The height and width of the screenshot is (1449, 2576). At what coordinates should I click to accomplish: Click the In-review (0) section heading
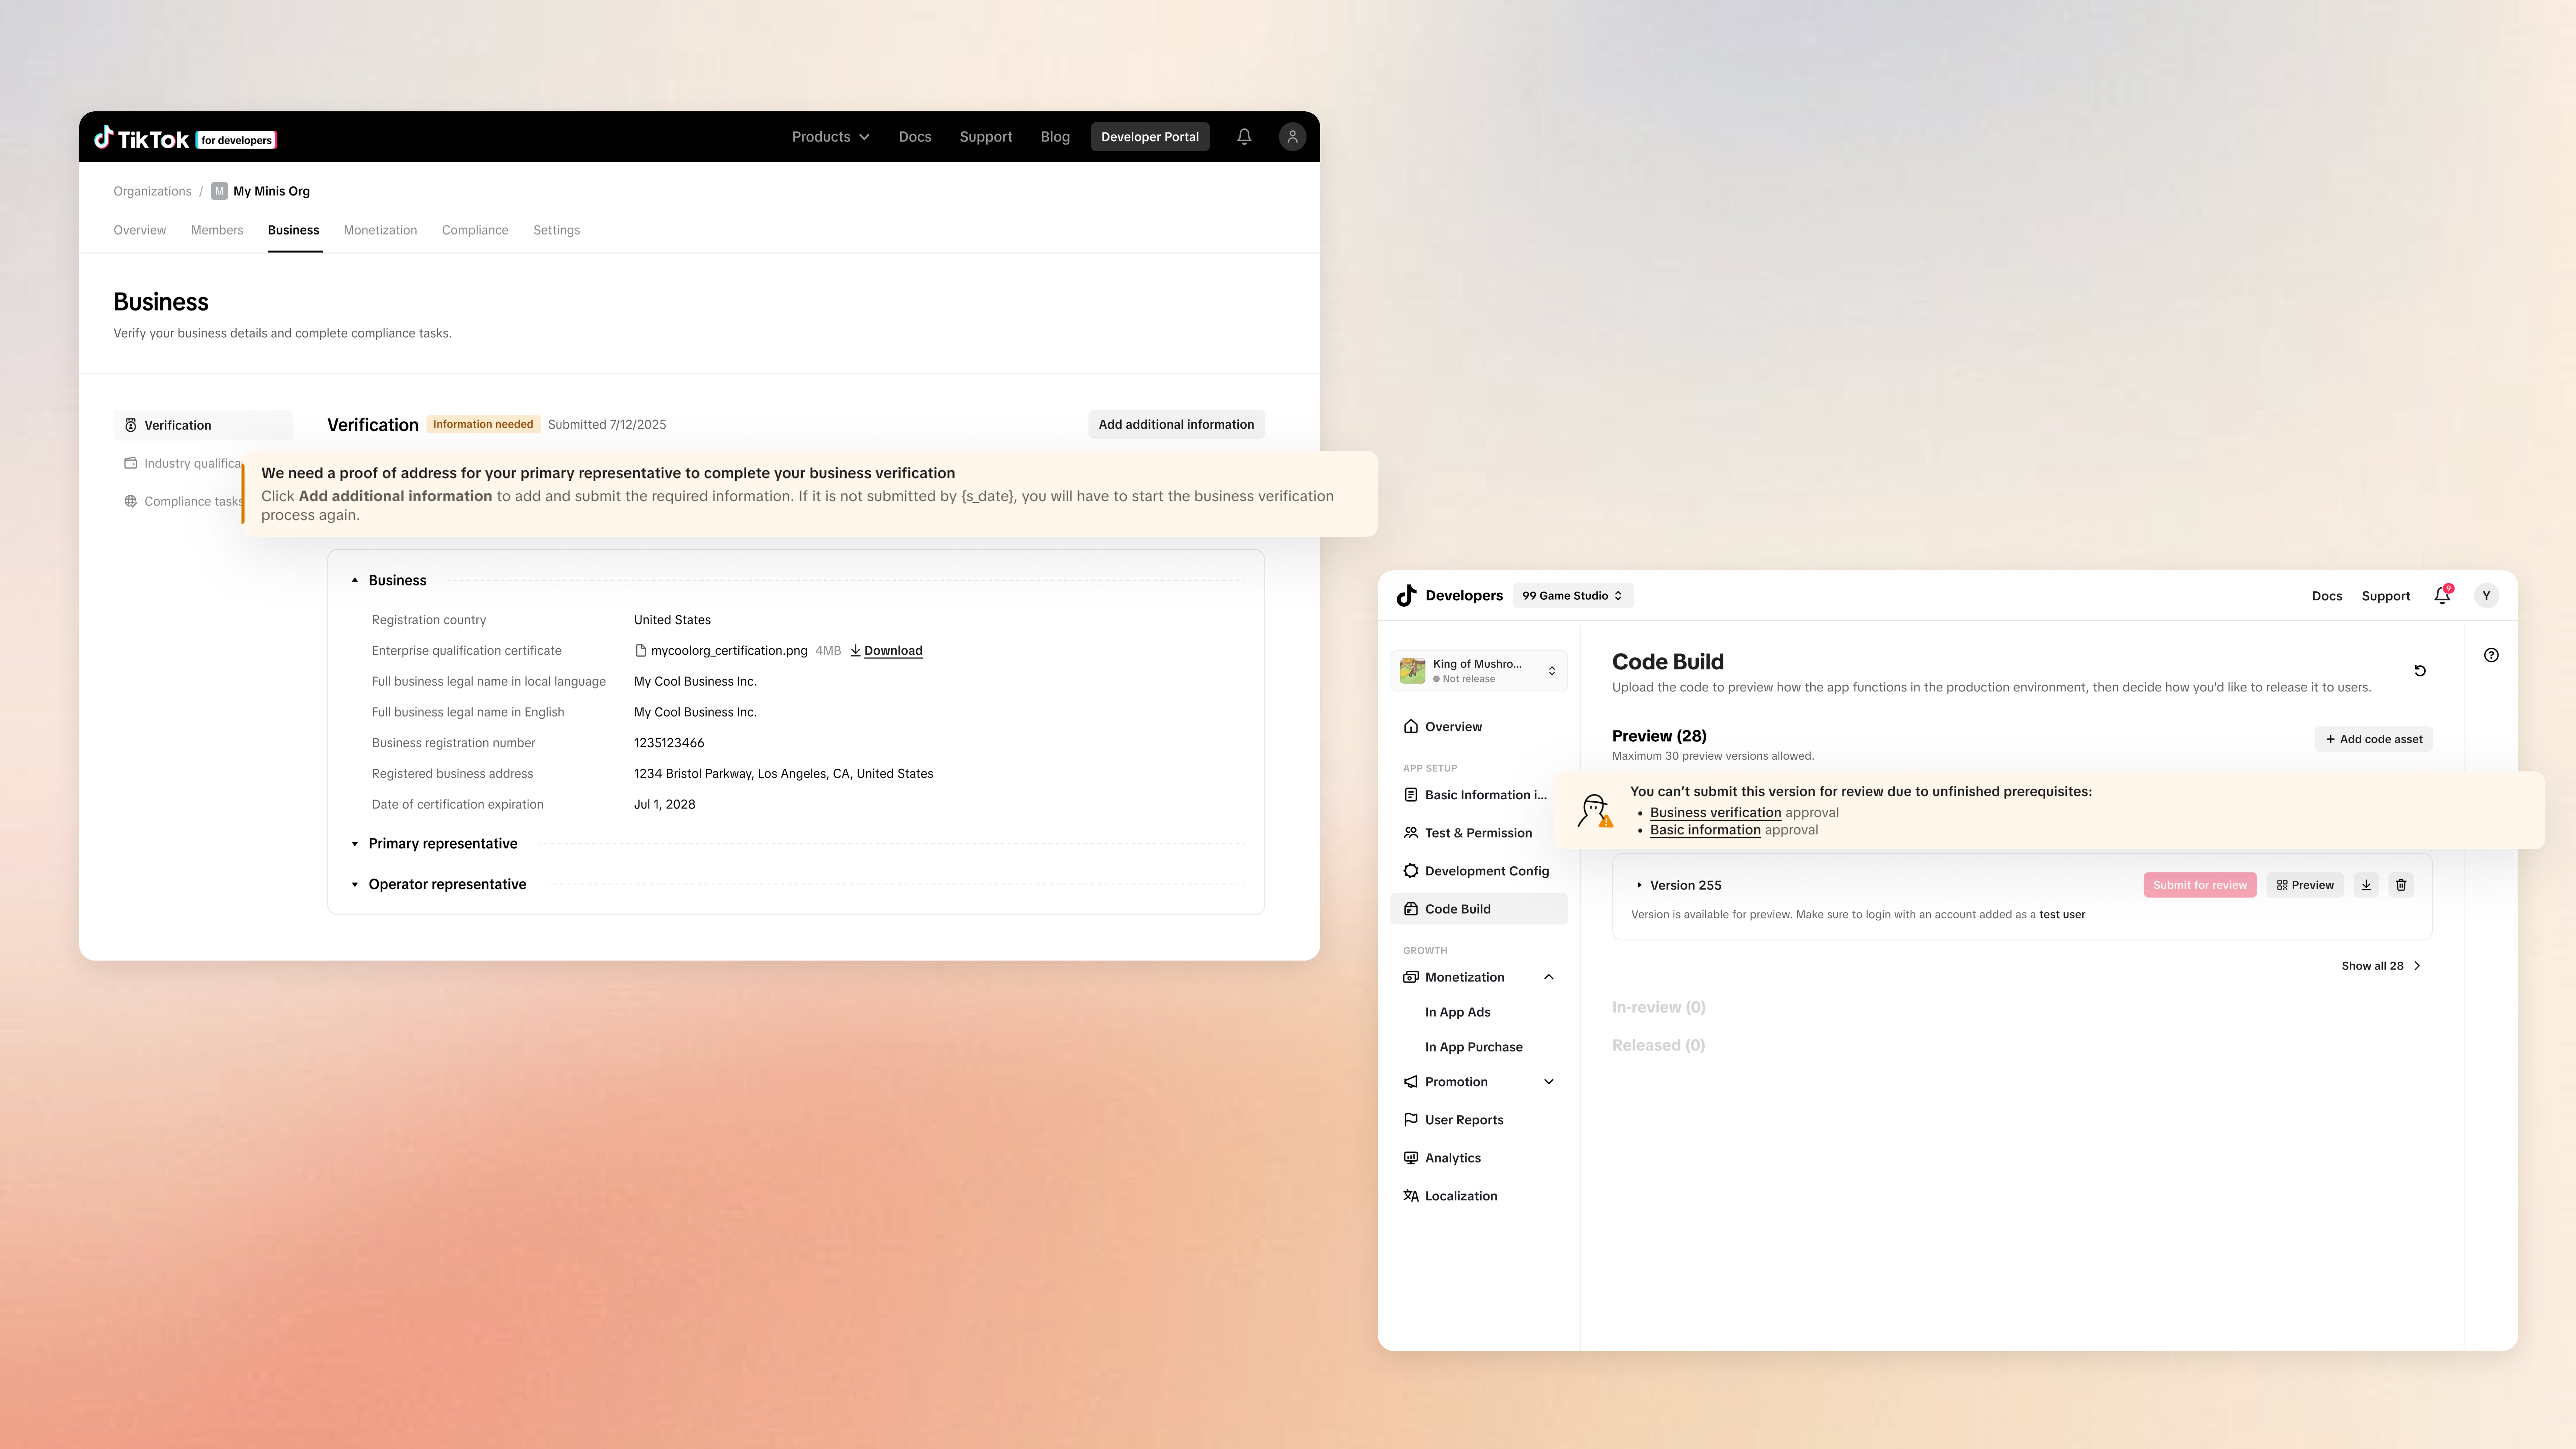1659,1007
